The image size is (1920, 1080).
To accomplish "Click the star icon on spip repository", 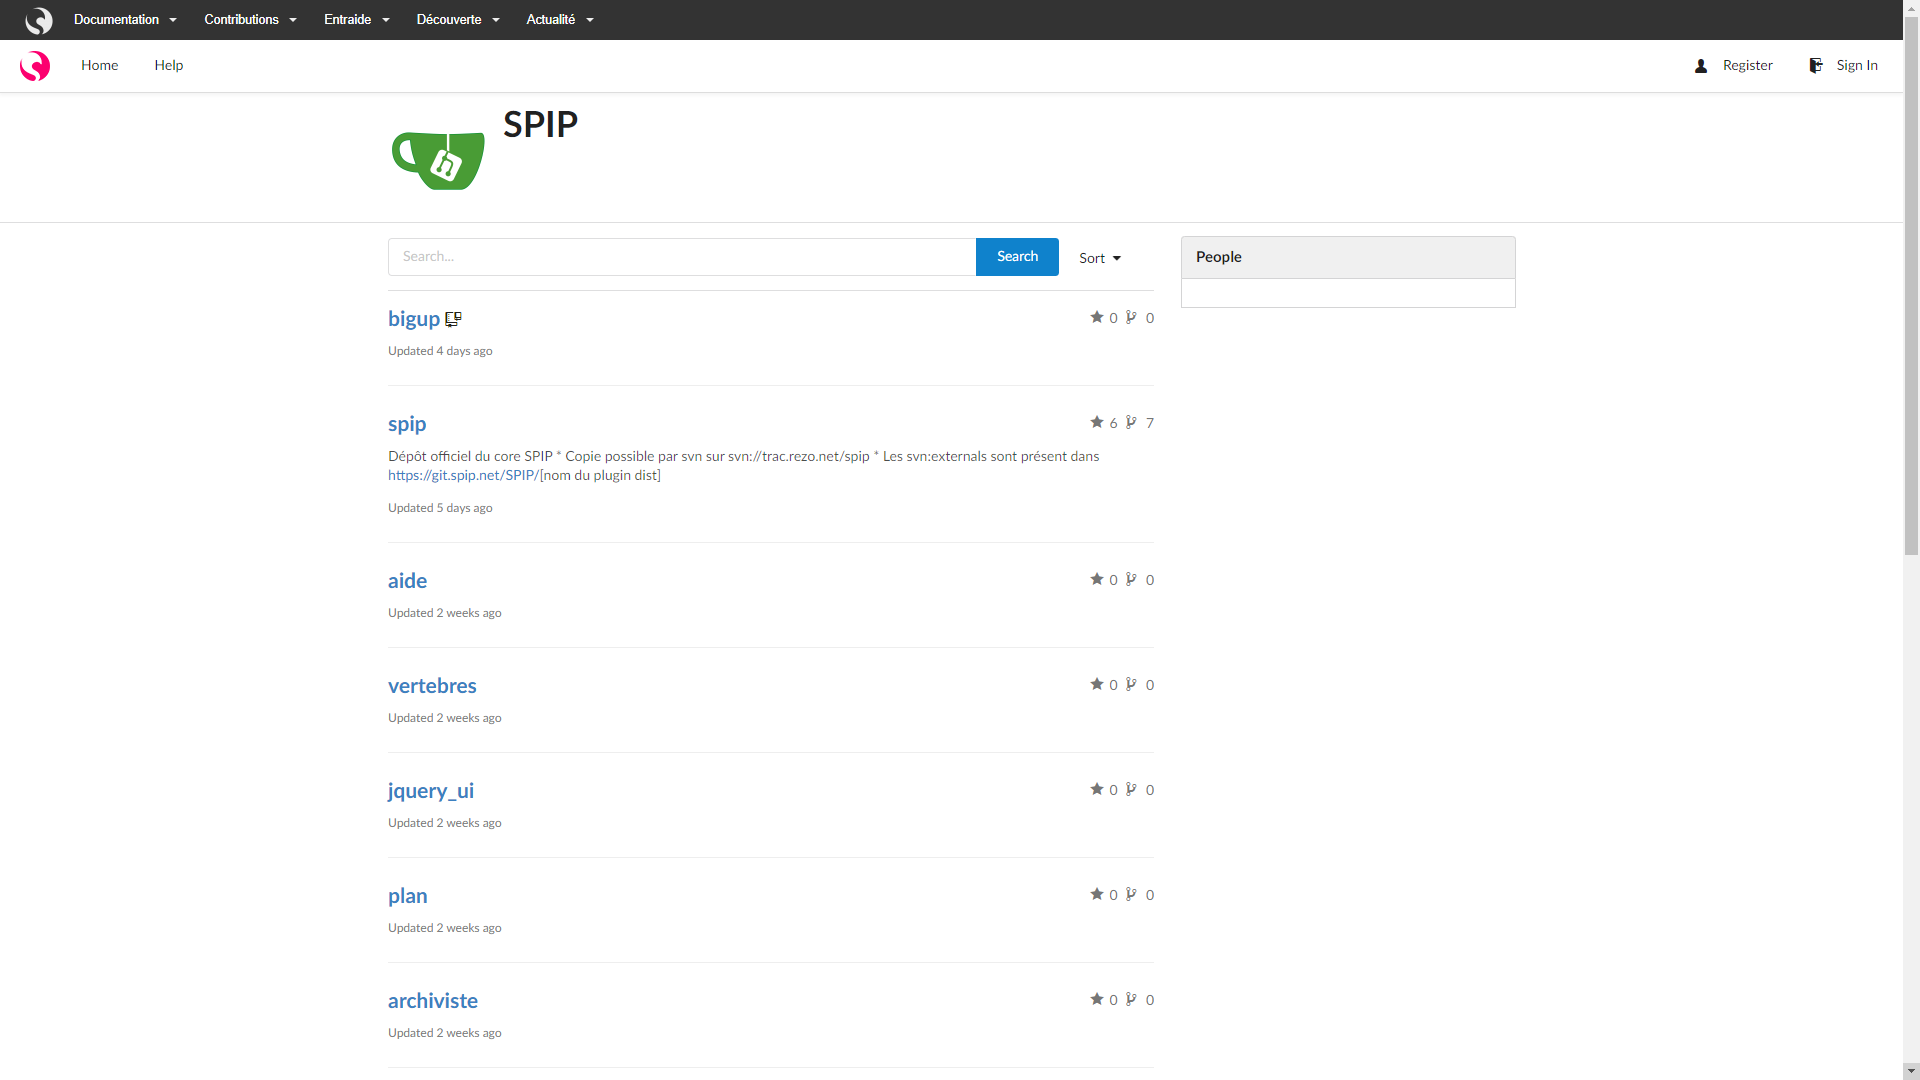I will click(1097, 422).
